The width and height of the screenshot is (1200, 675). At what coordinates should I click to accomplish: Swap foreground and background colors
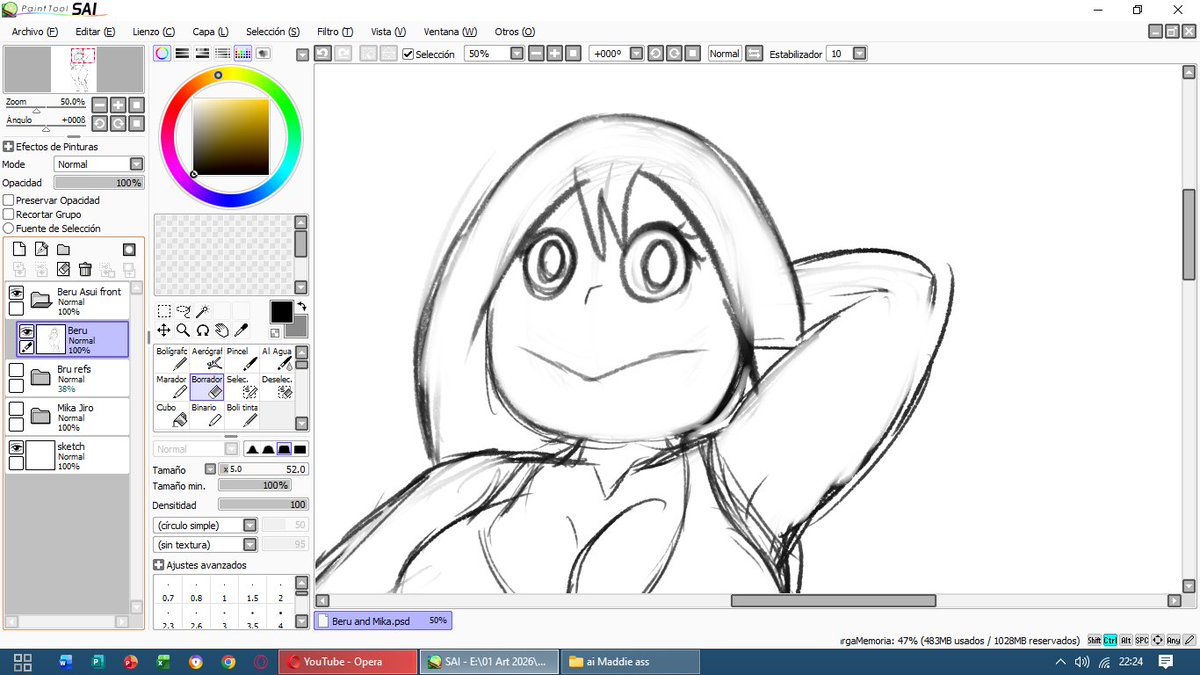[x=301, y=306]
